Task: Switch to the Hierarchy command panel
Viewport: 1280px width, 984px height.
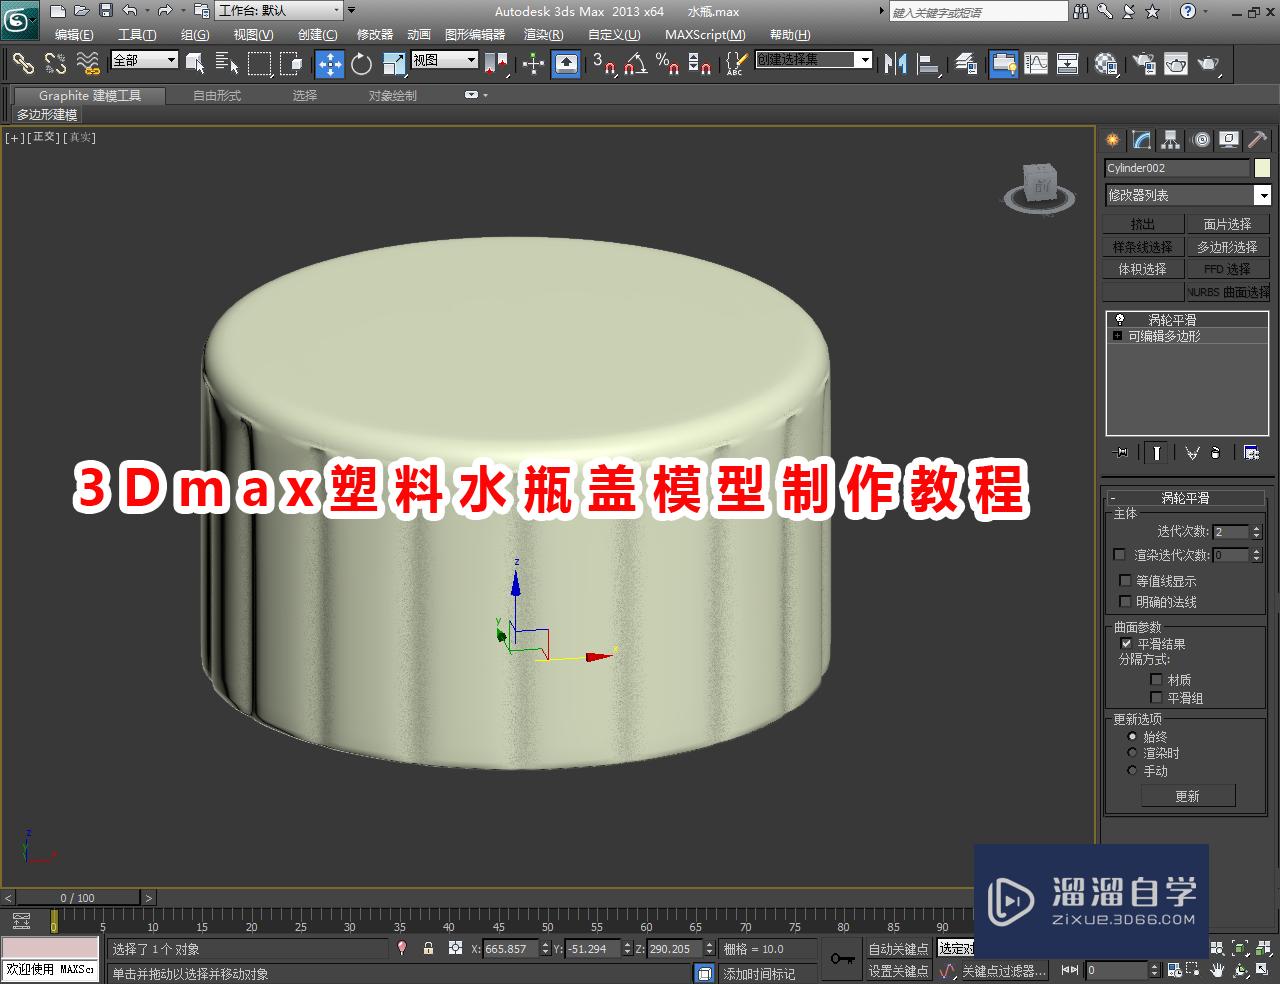Action: tap(1171, 140)
